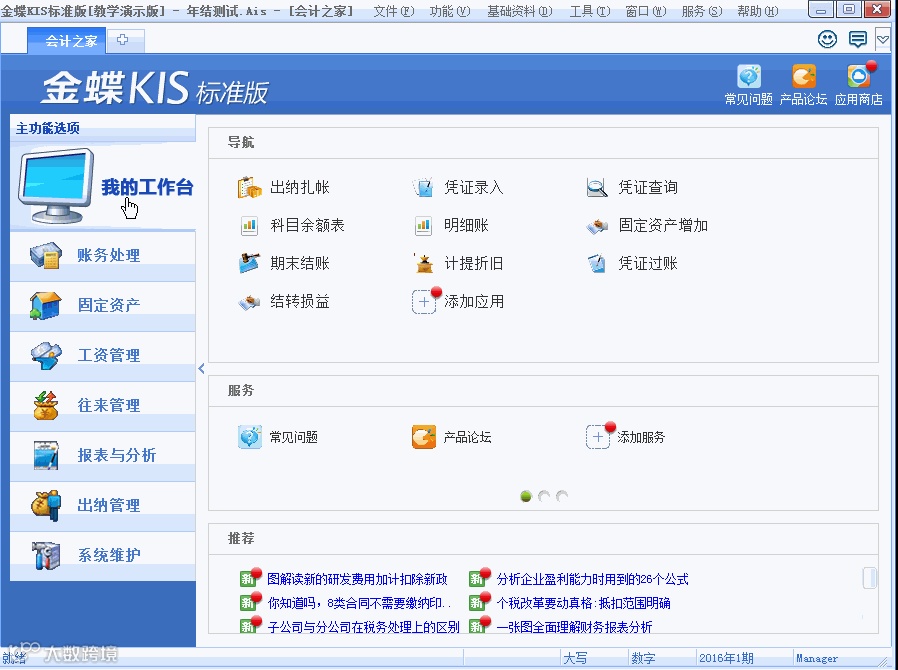Click the 推荐 panel scrollbar thumb
This screenshot has width=898, height=670.
pos(869,578)
